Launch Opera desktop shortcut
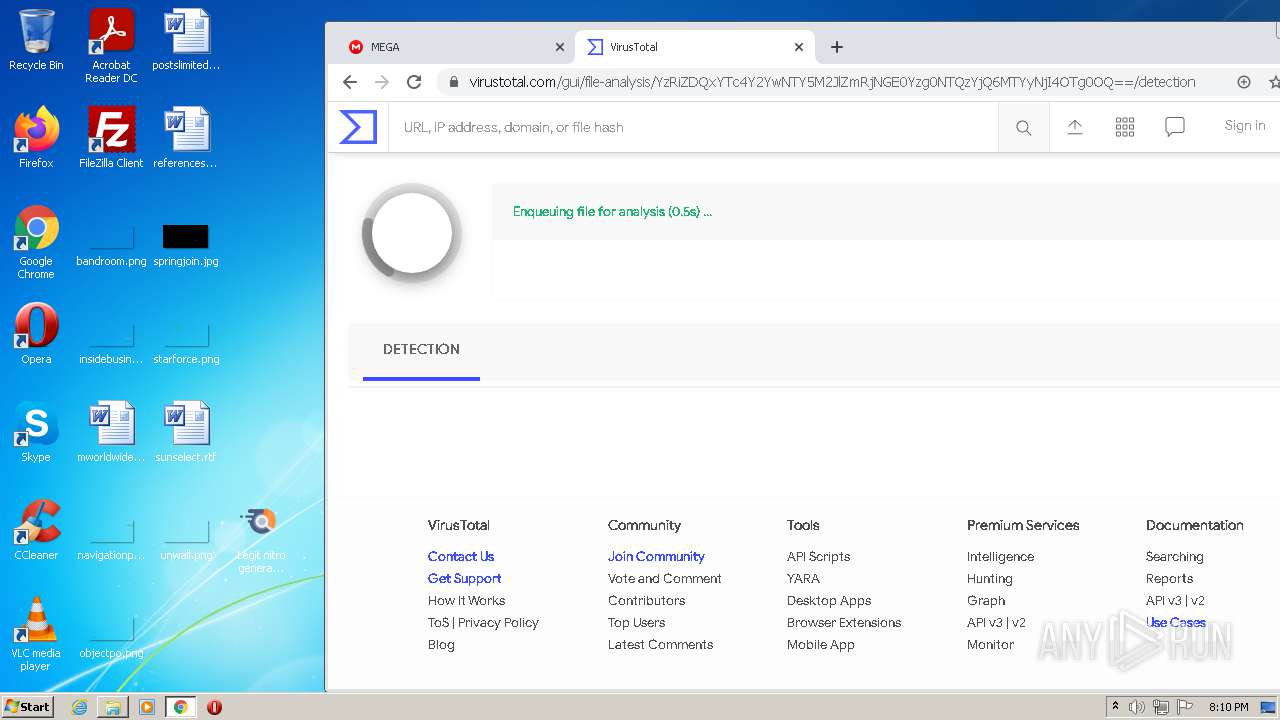This screenshot has height=720, width=1280. tap(36, 334)
